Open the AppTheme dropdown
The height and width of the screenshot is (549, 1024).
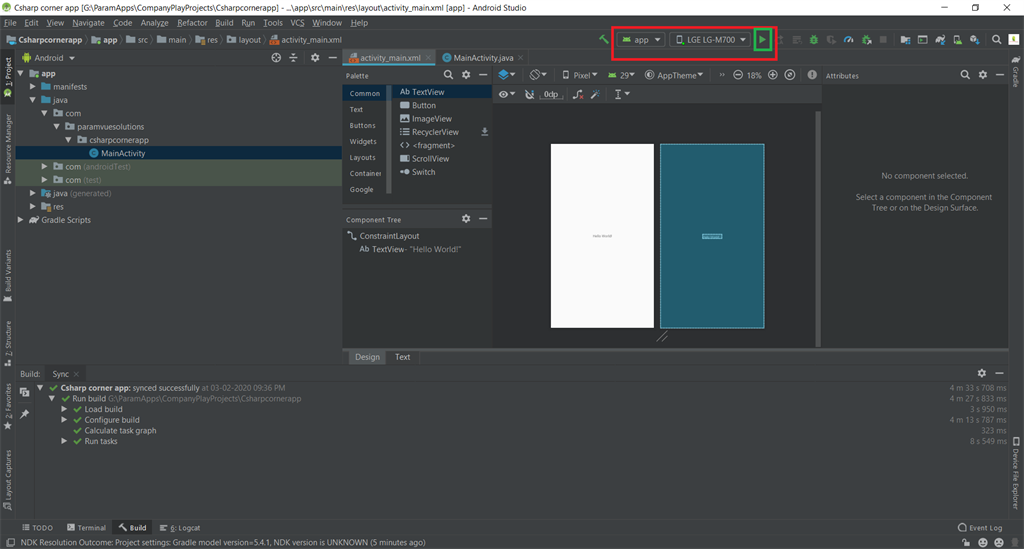coord(675,75)
